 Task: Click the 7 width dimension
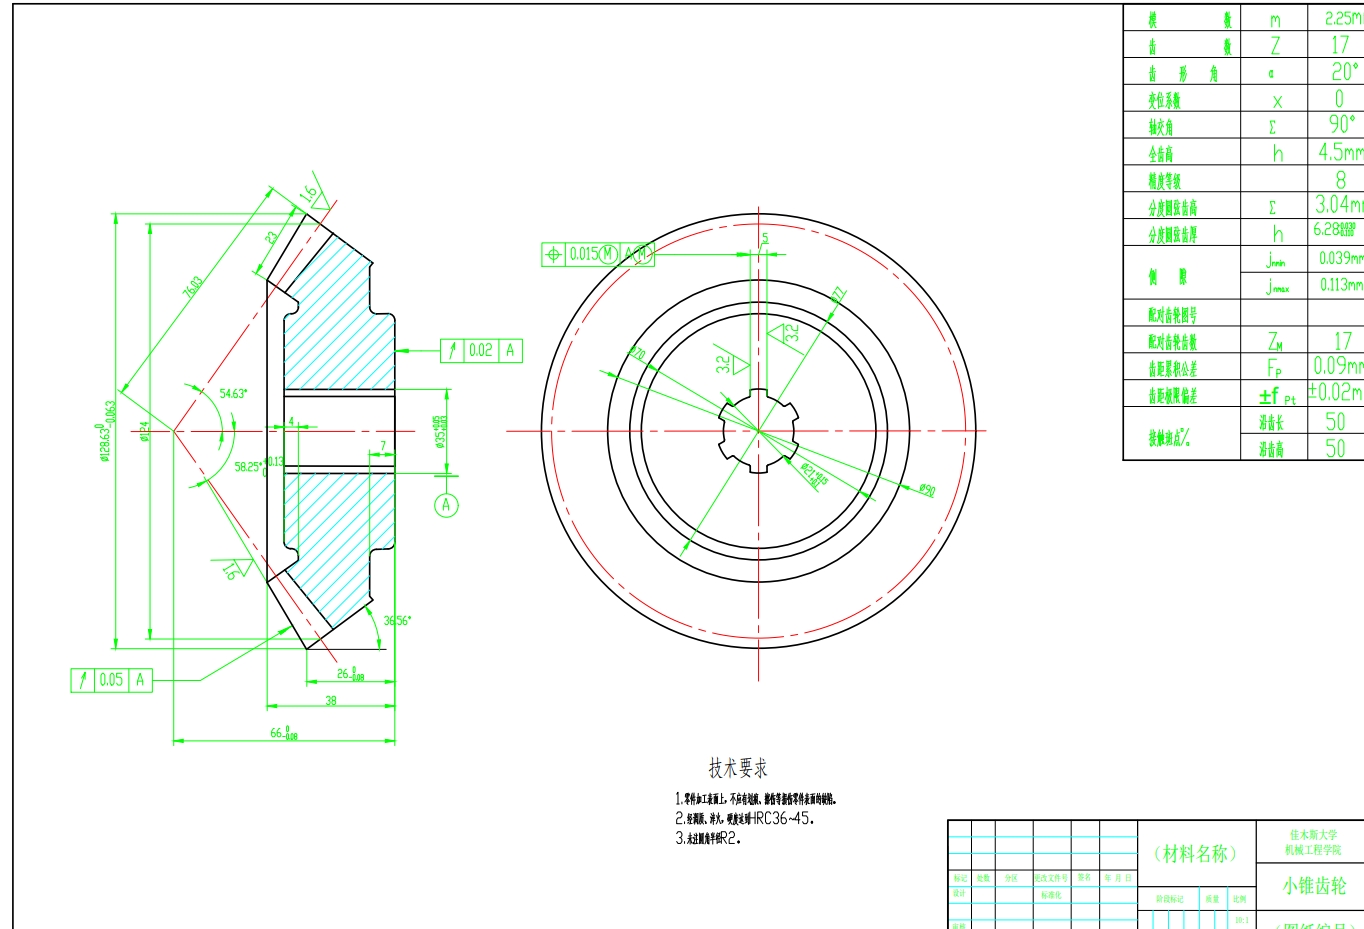(x=383, y=446)
